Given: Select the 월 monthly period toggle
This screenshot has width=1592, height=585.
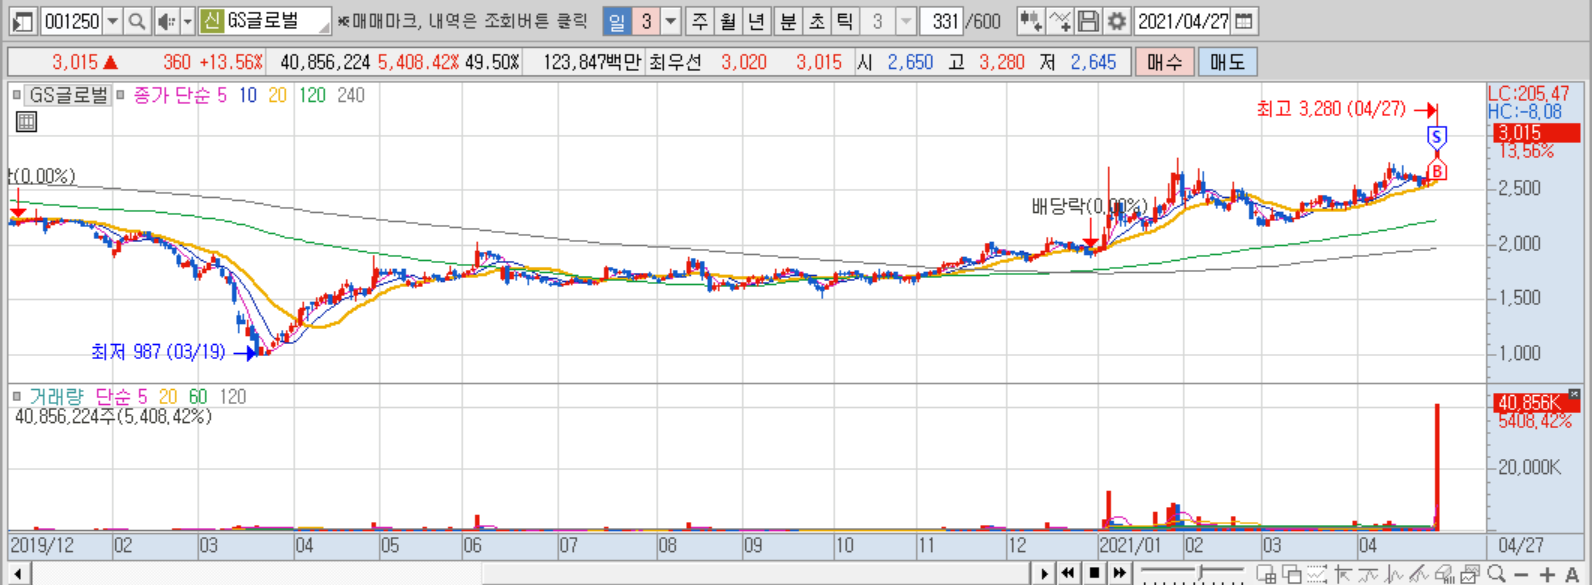Looking at the screenshot, I should [x=728, y=21].
